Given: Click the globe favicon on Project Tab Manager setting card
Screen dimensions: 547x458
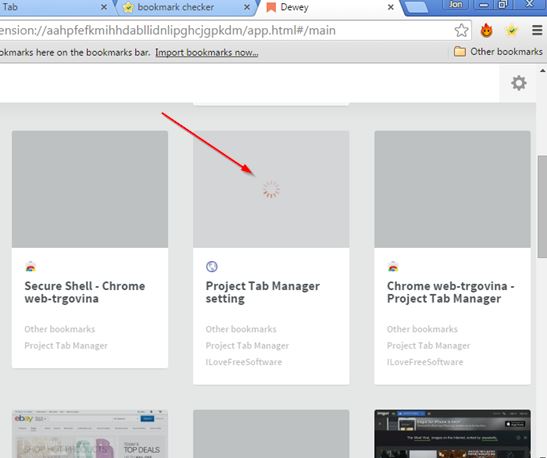Looking at the screenshot, I should pyautogui.click(x=212, y=266).
